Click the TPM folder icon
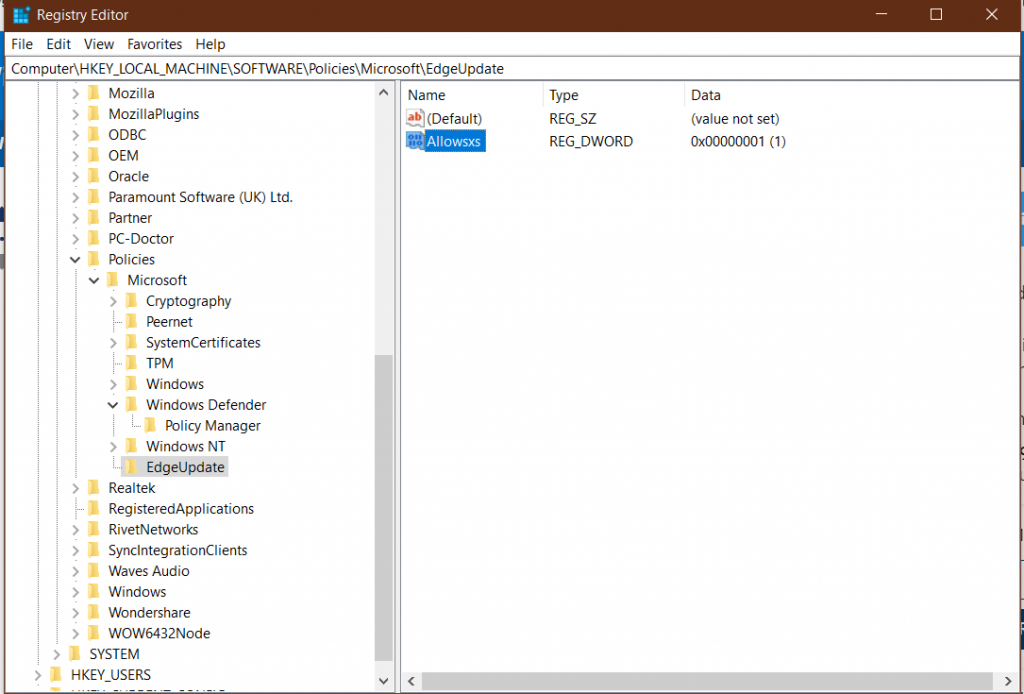This screenshot has width=1024, height=694. coord(132,363)
